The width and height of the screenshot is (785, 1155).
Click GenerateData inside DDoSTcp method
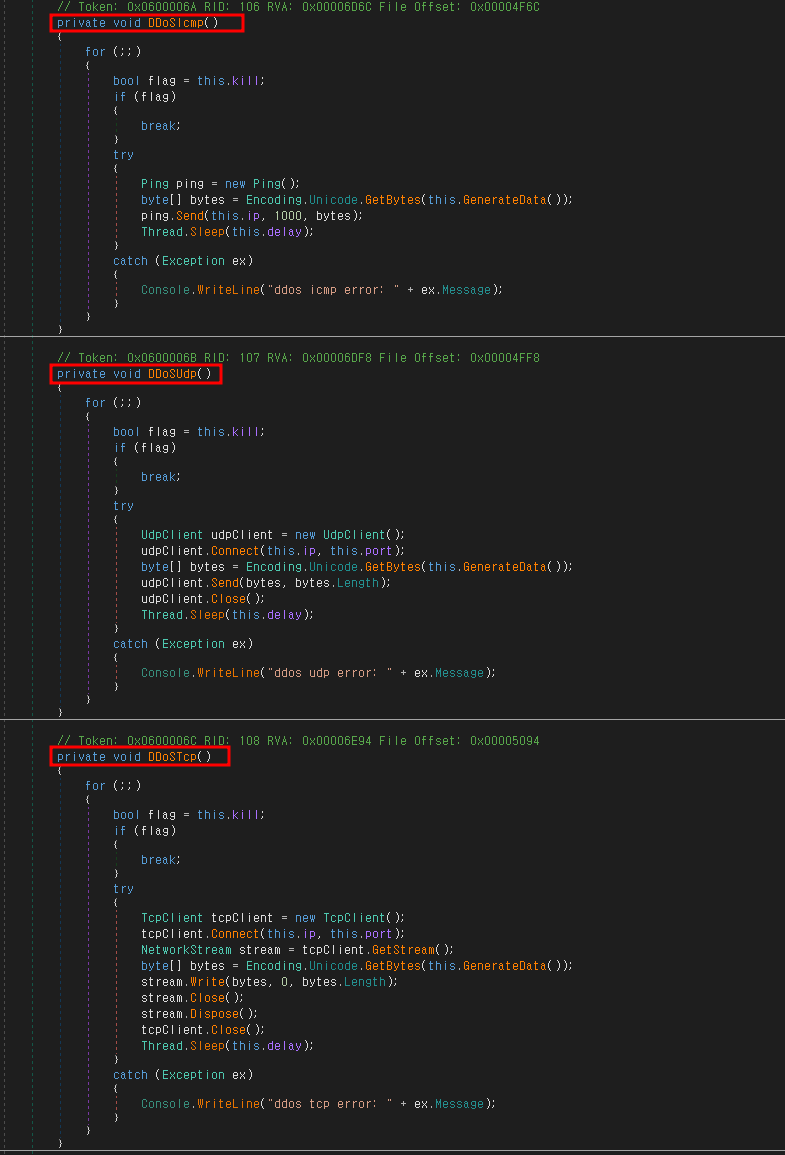click(x=505, y=966)
